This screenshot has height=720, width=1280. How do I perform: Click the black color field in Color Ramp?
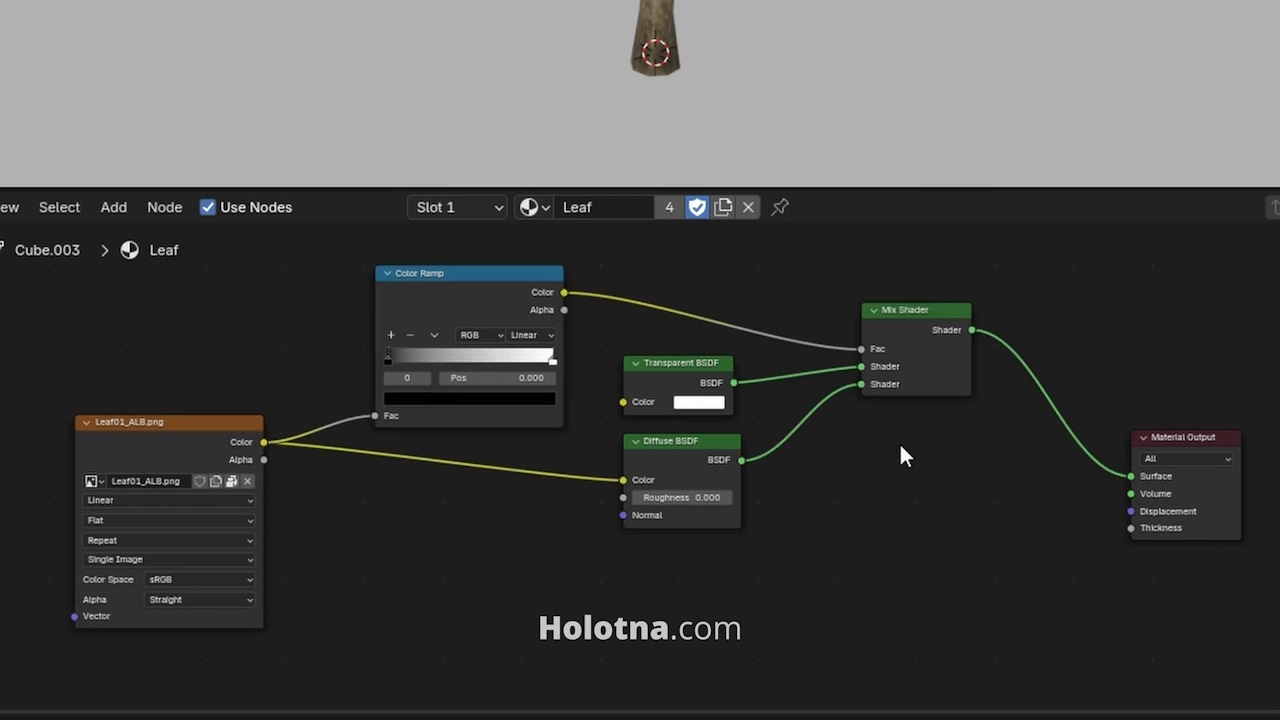[x=469, y=398]
